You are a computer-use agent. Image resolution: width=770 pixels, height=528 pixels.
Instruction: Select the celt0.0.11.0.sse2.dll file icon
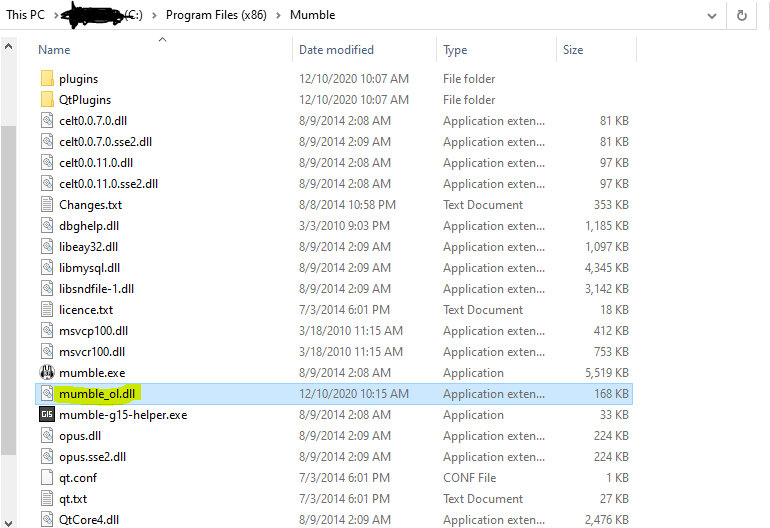pos(47,184)
